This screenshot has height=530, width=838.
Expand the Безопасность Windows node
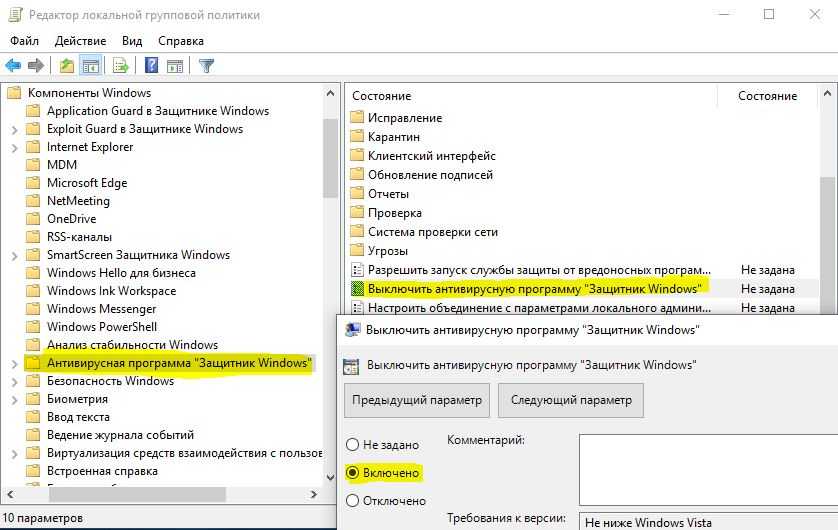pos(14,382)
